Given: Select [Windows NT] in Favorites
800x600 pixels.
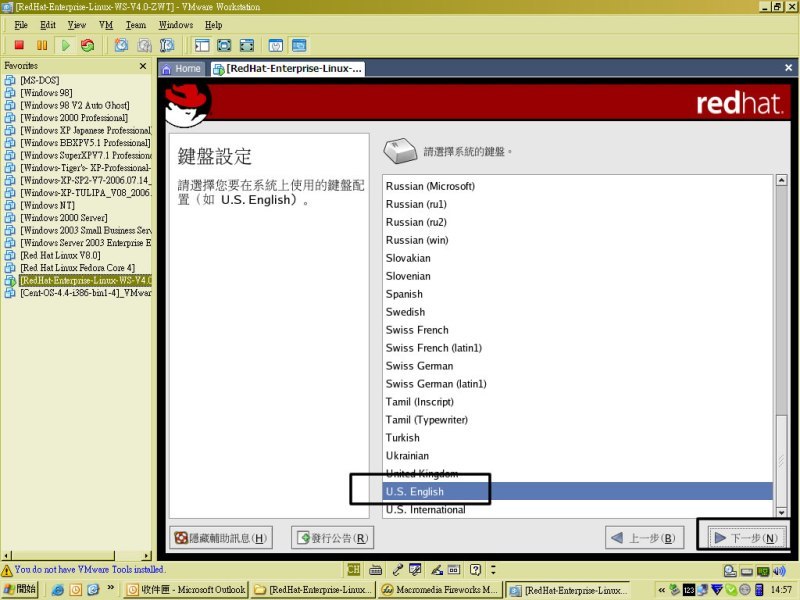Looking at the screenshot, I should (47, 205).
